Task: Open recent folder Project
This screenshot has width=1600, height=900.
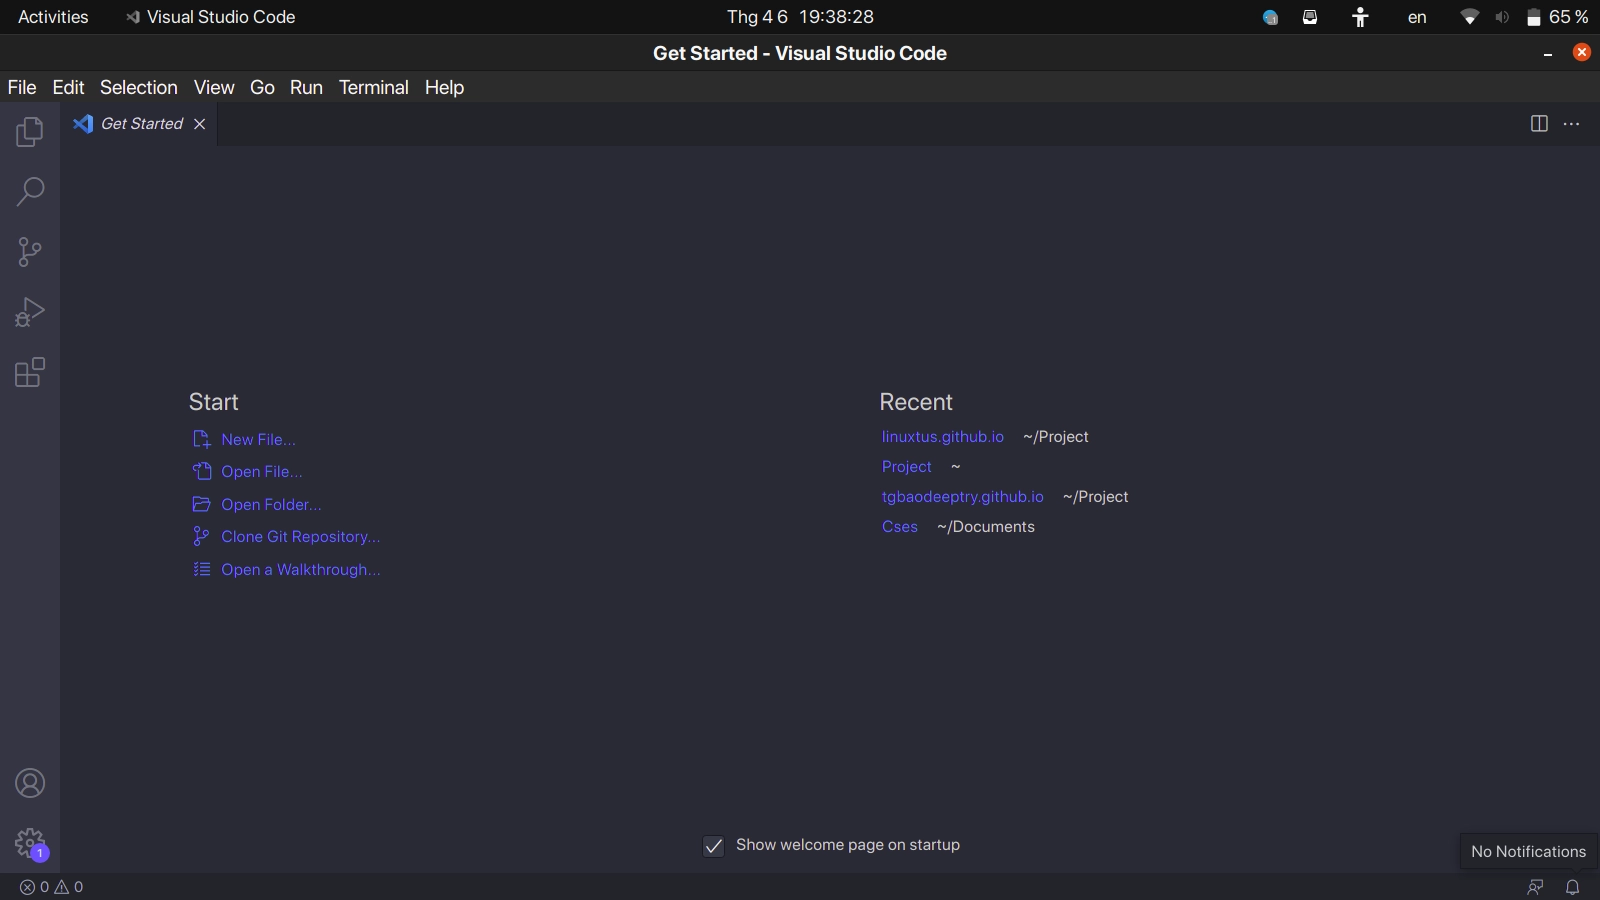Action: tap(907, 467)
